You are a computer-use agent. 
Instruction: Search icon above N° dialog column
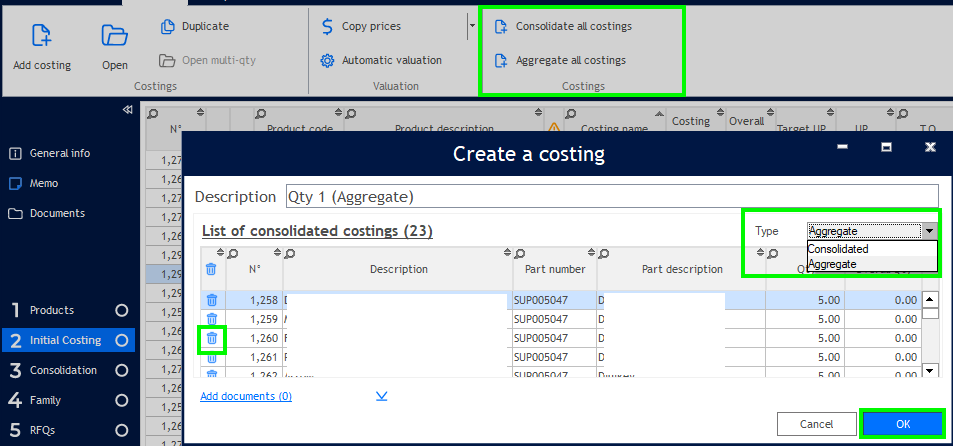click(232, 253)
